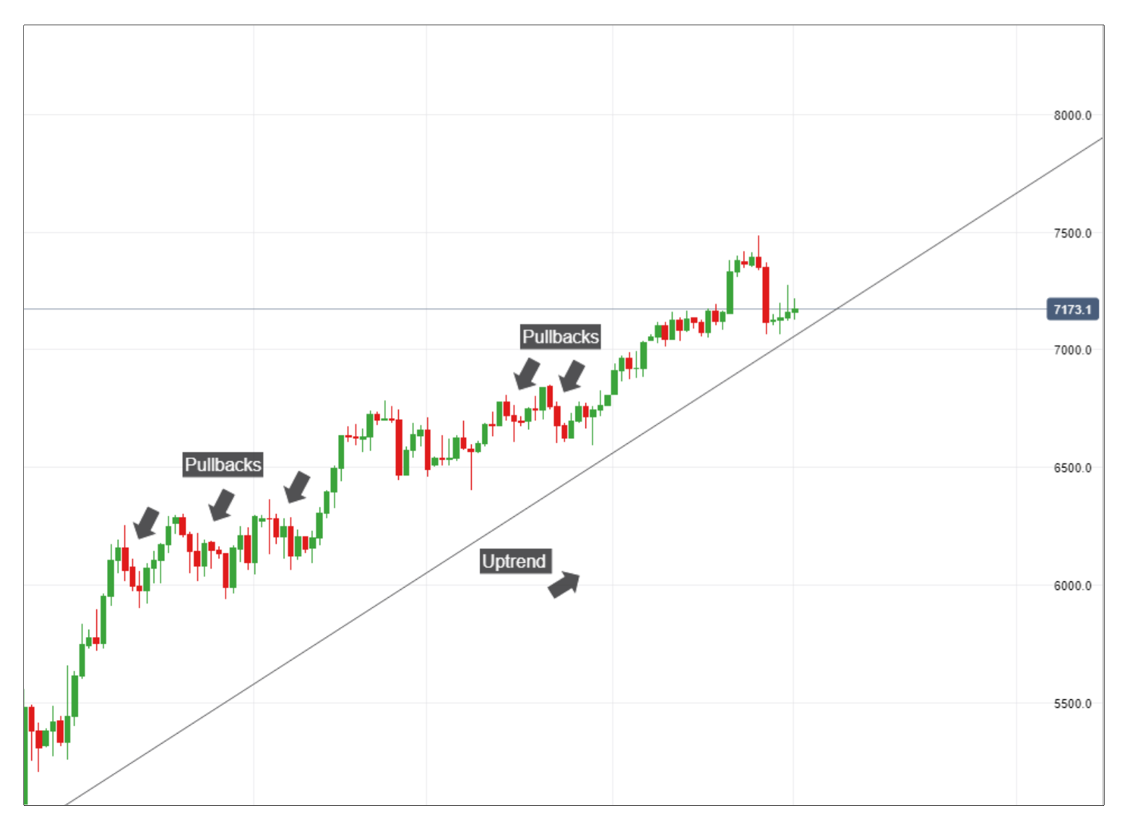Click the right arrow under the right Pullbacks label

pyautogui.click(x=570, y=376)
